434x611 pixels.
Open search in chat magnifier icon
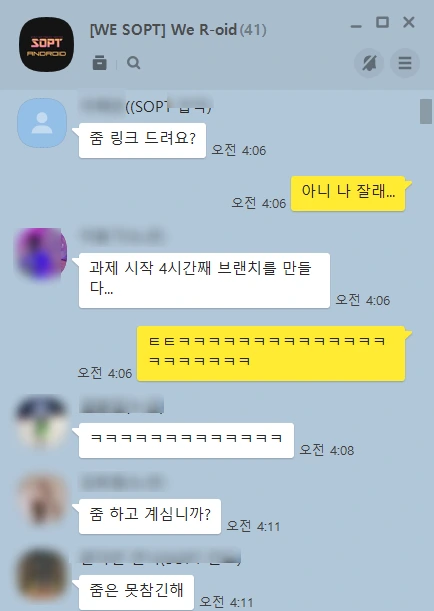coord(133,62)
